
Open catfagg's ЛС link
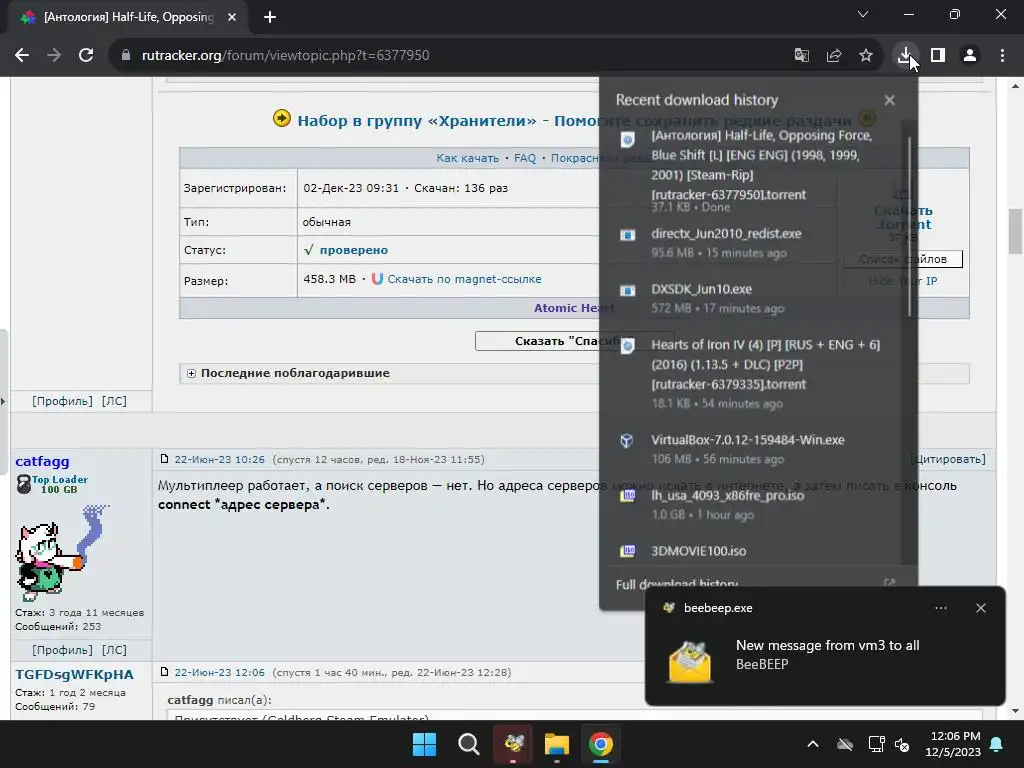coord(114,650)
